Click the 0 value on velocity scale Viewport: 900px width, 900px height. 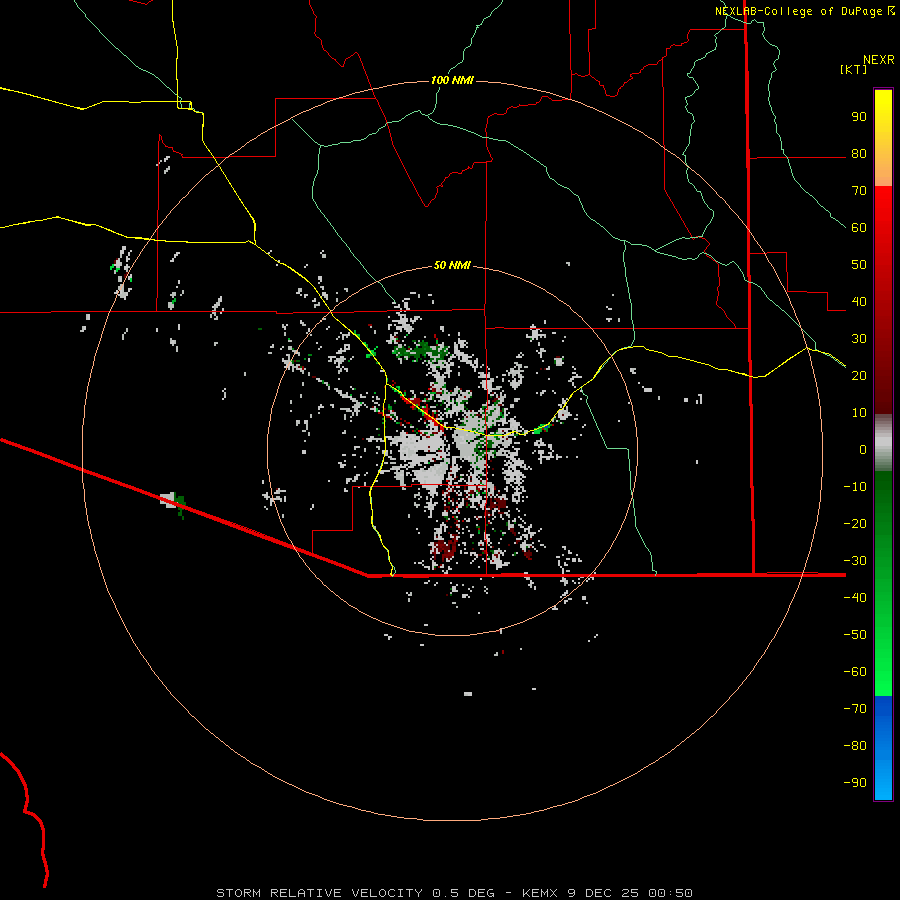click(863, 449)
